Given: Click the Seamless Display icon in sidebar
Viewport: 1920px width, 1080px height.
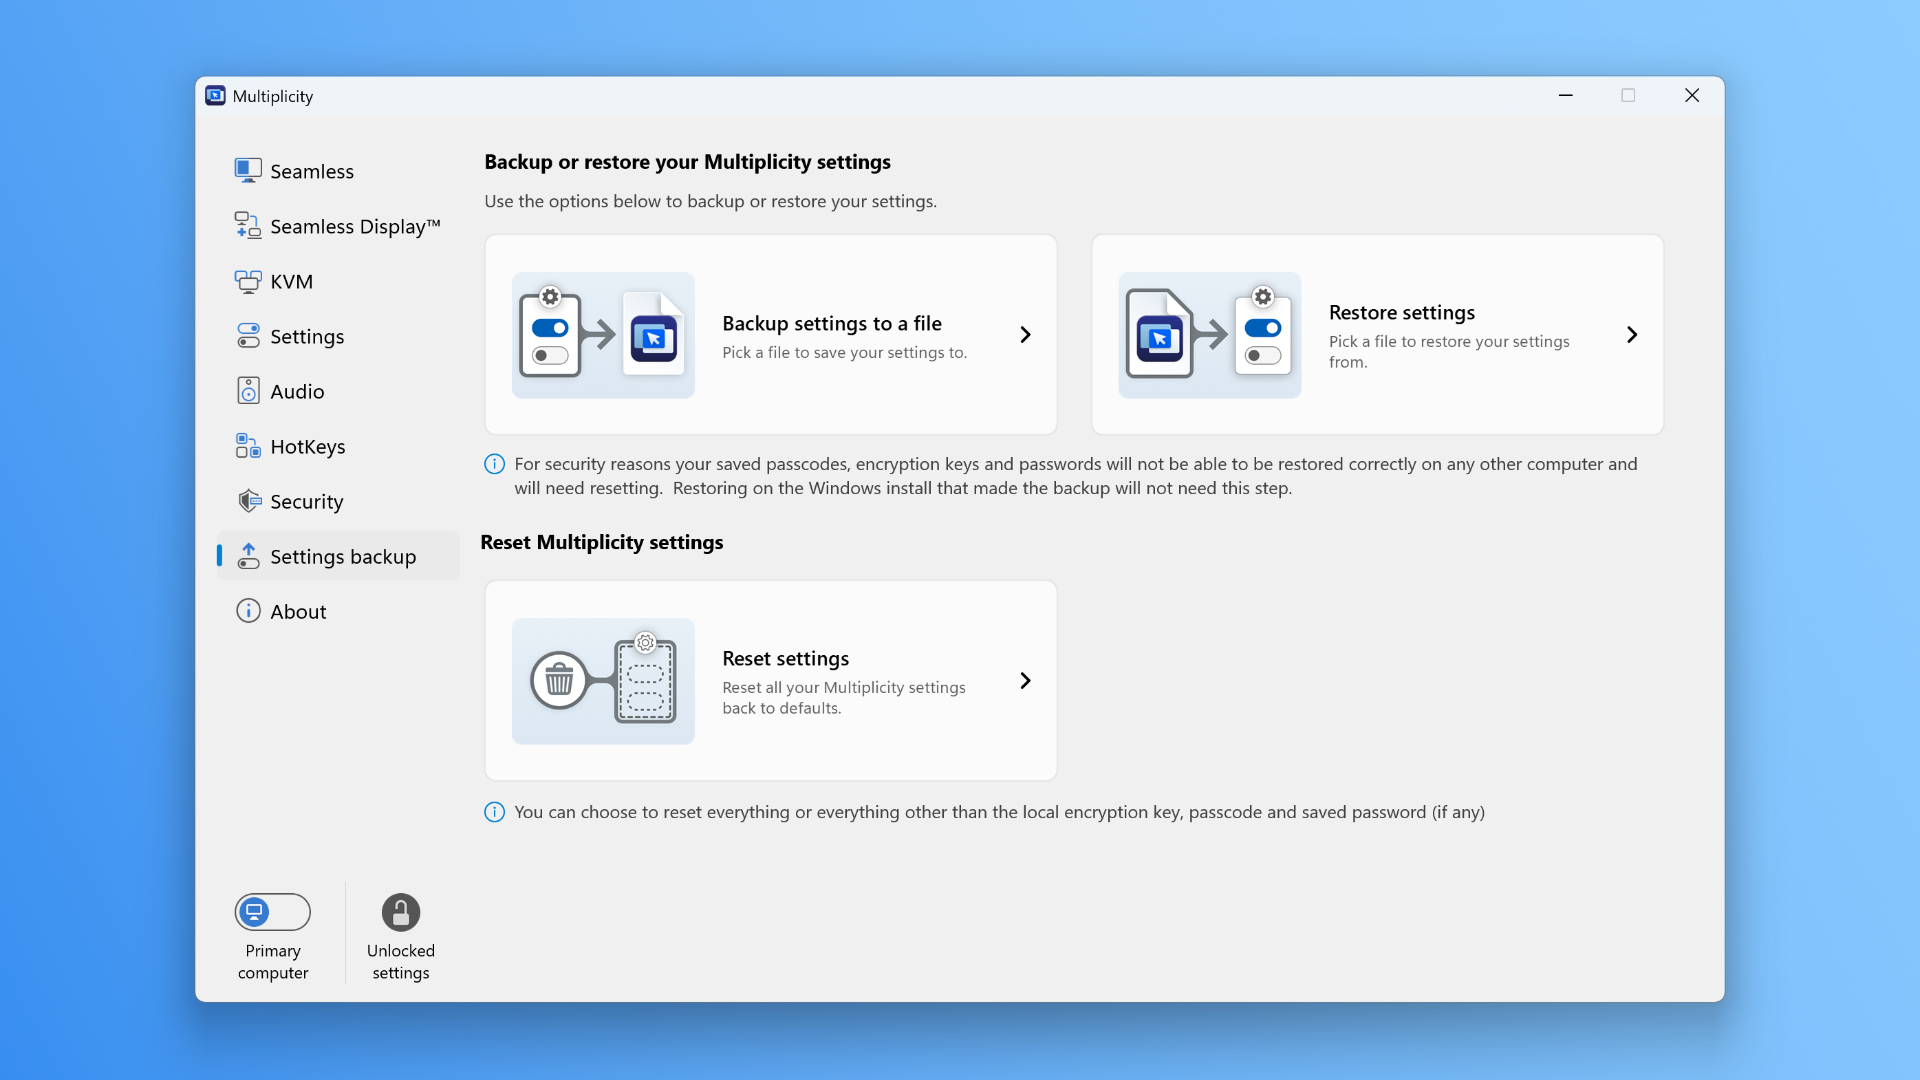Looking at the screenshot, I should [x=248, y=226].
